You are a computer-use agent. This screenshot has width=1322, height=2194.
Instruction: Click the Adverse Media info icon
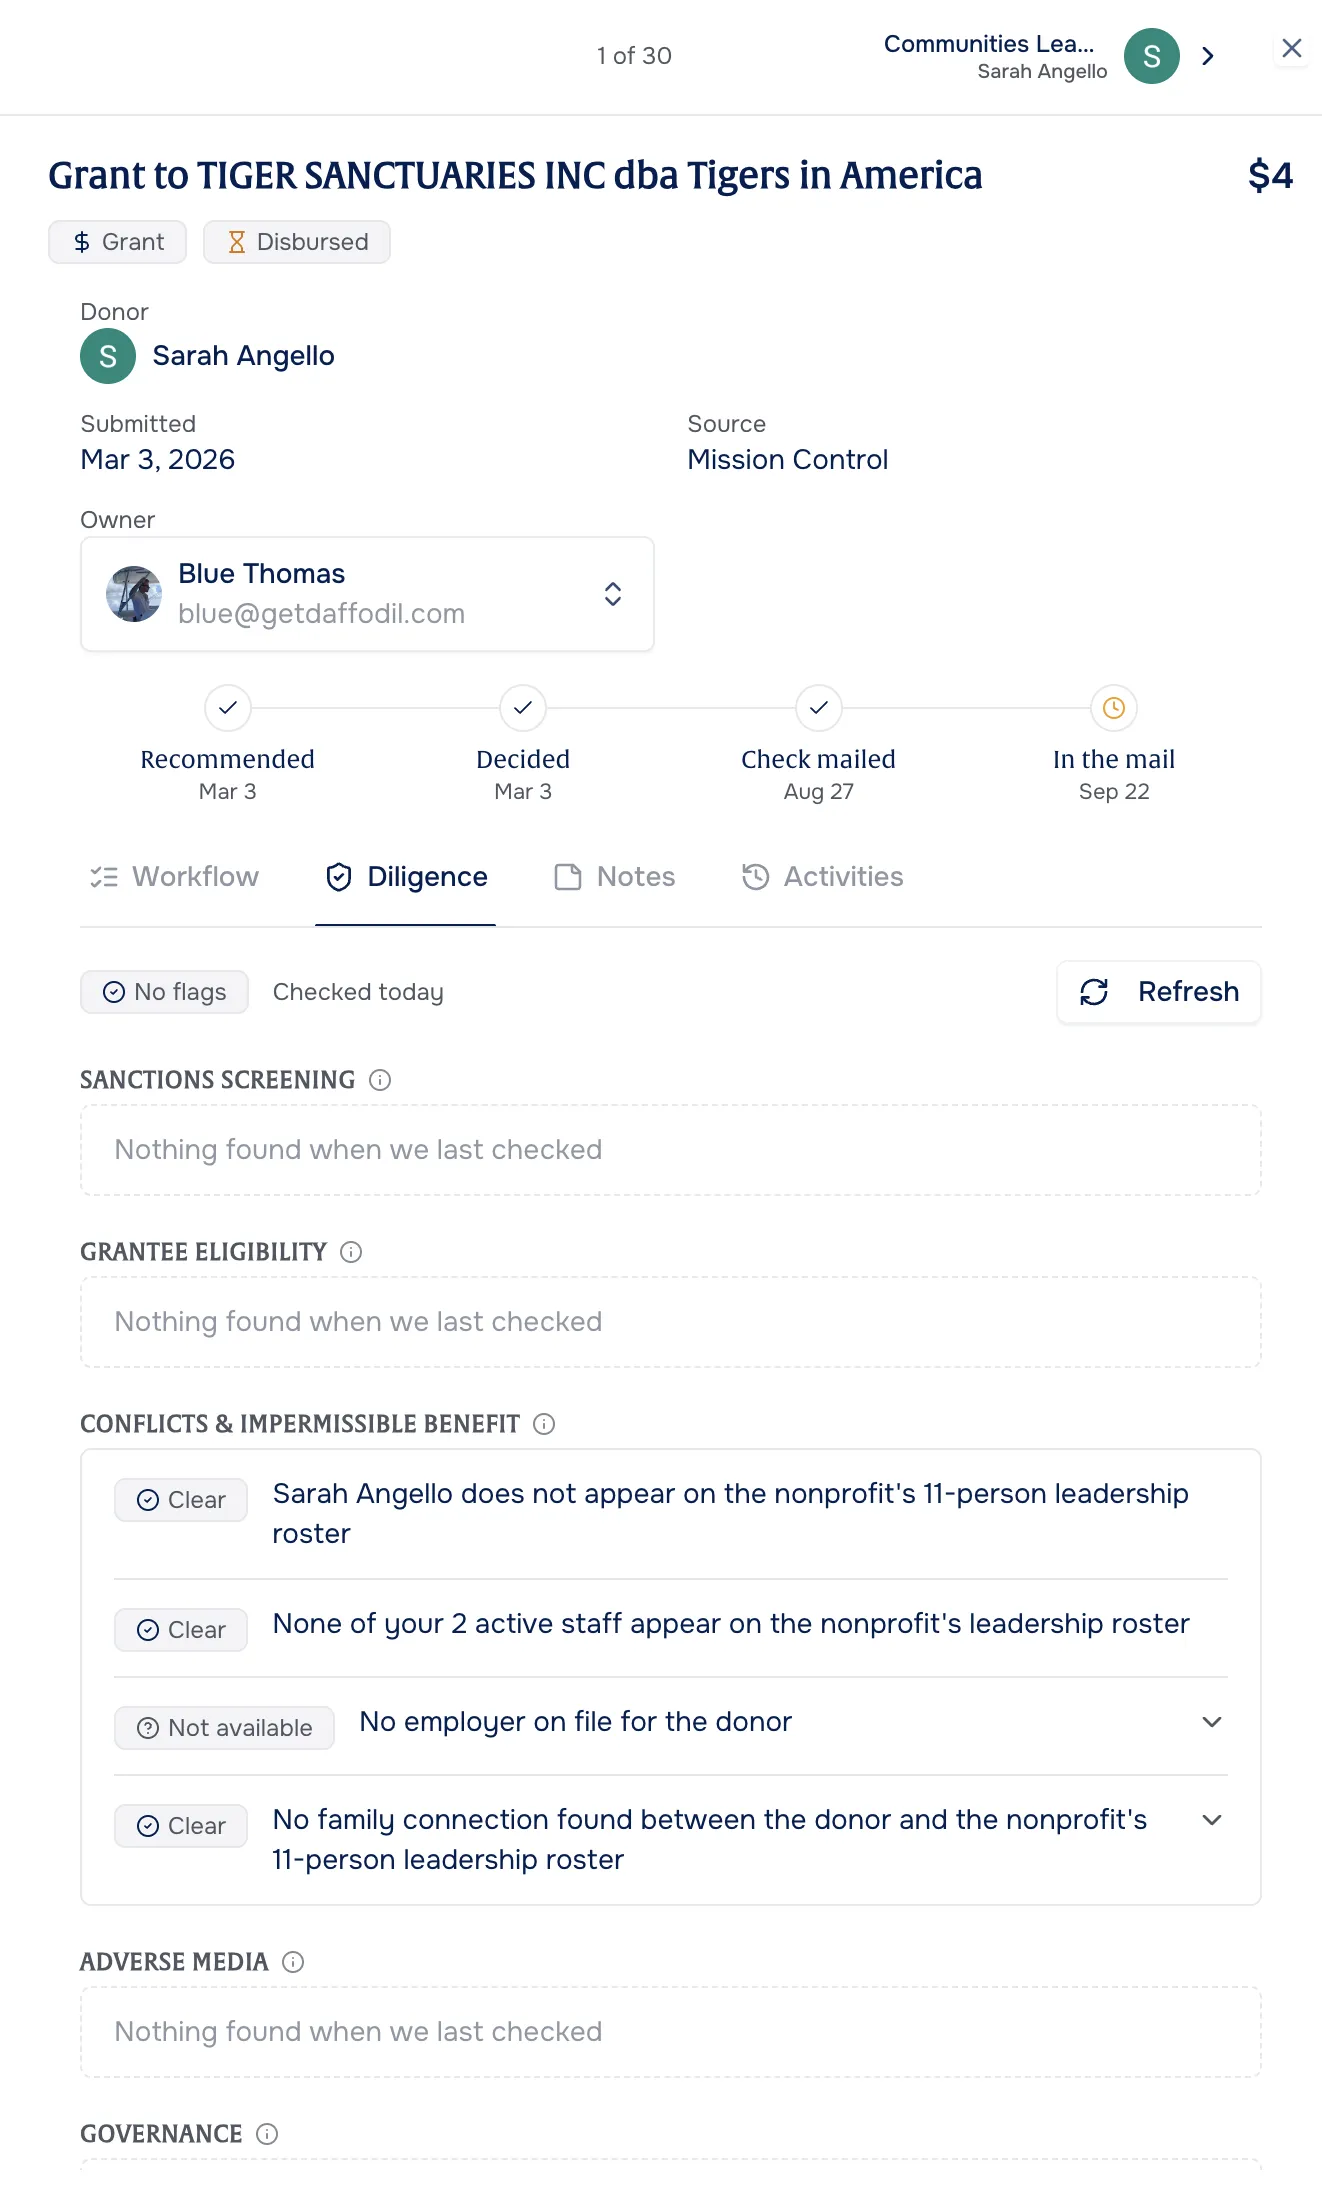tap(293, 1962)
